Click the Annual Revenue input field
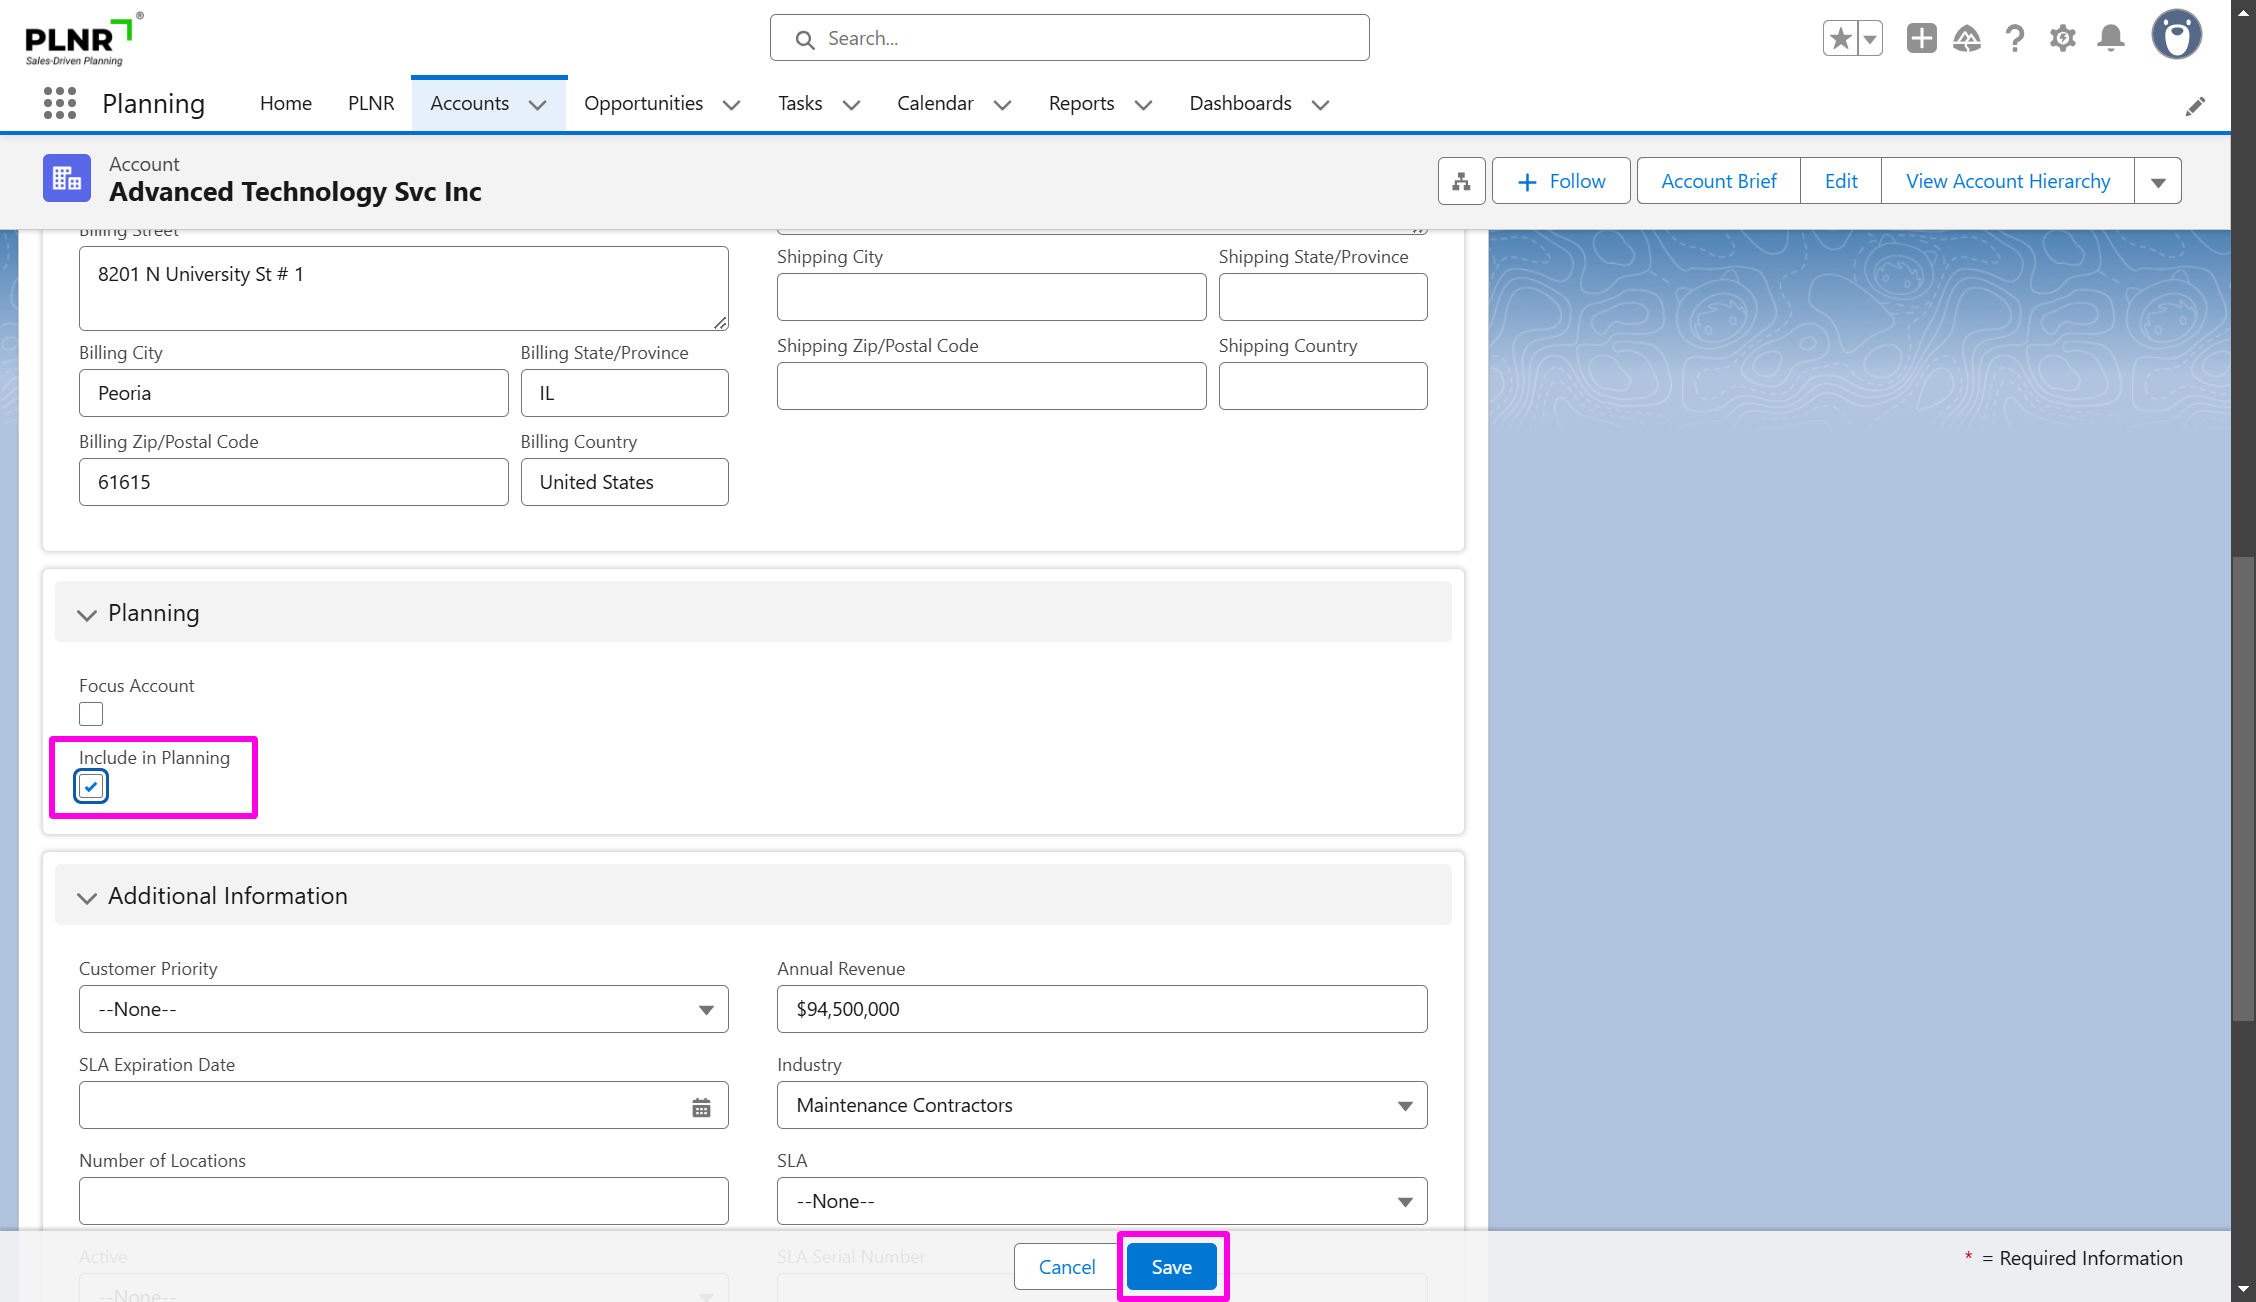Viewport: 2256px width, 1302px height. 1101,1009
